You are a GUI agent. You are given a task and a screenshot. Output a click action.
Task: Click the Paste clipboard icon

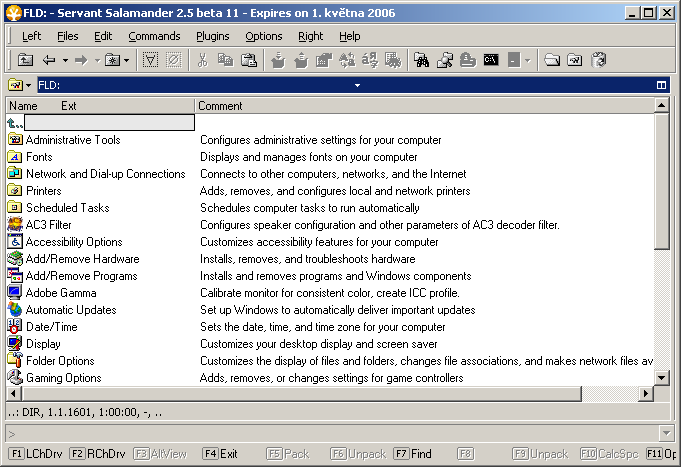[249, 60]
